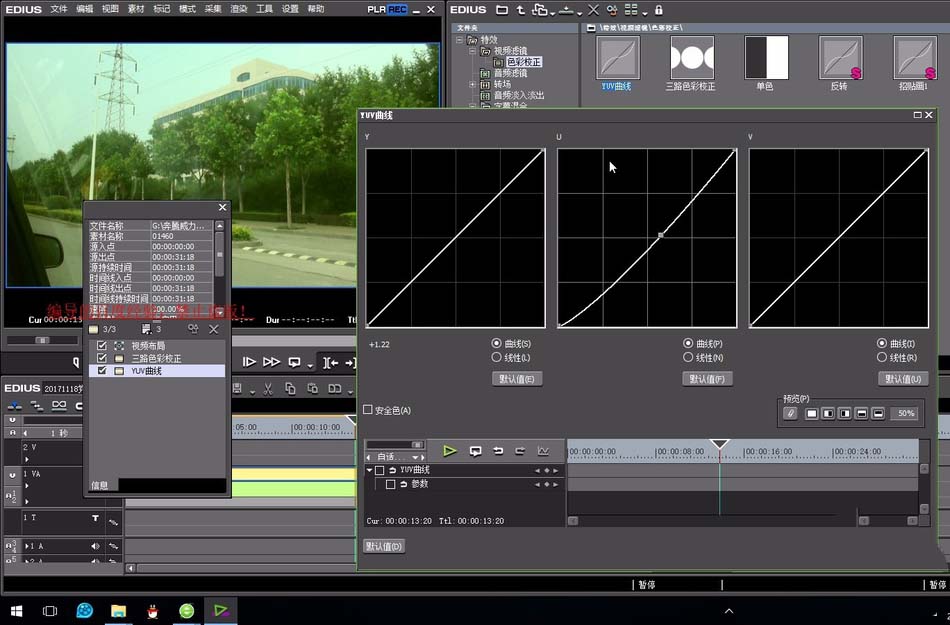Collapse the YUV曲线 keyframe row
The width and height of the screenshot is (950, 625).
click(x=369, y=470)
